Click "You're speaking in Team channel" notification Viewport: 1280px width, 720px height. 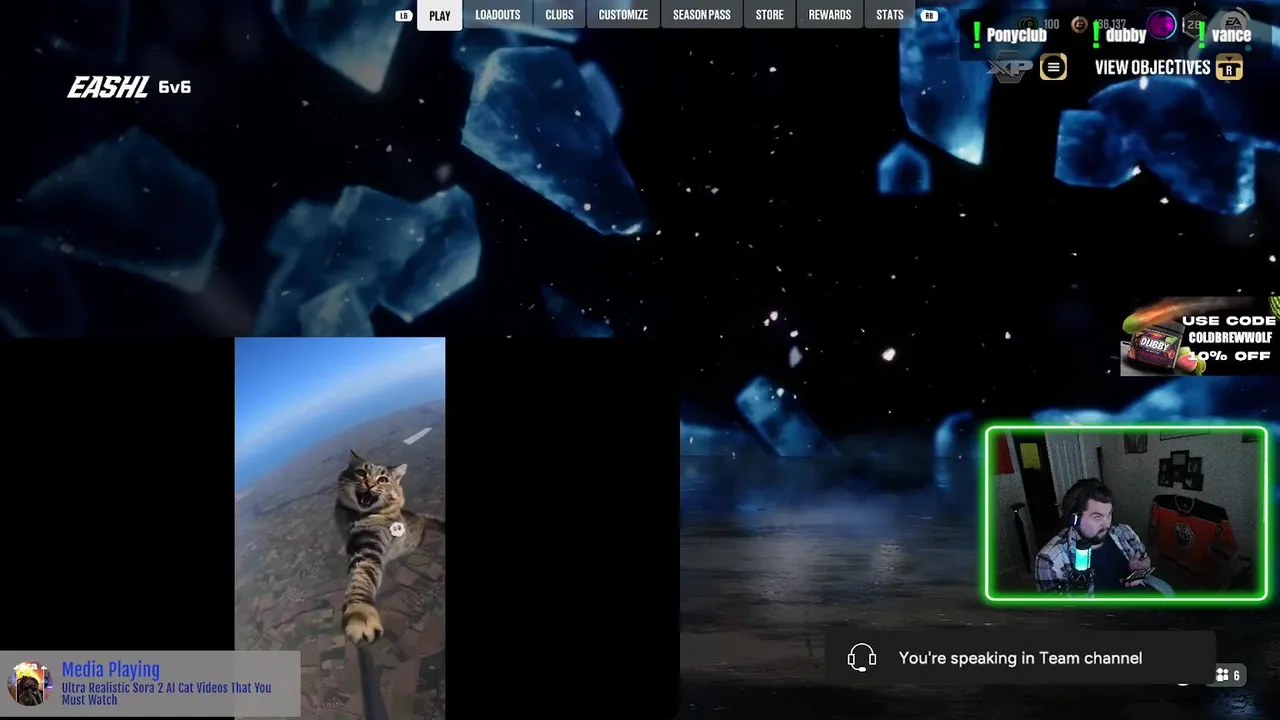tap(1020, 658)
